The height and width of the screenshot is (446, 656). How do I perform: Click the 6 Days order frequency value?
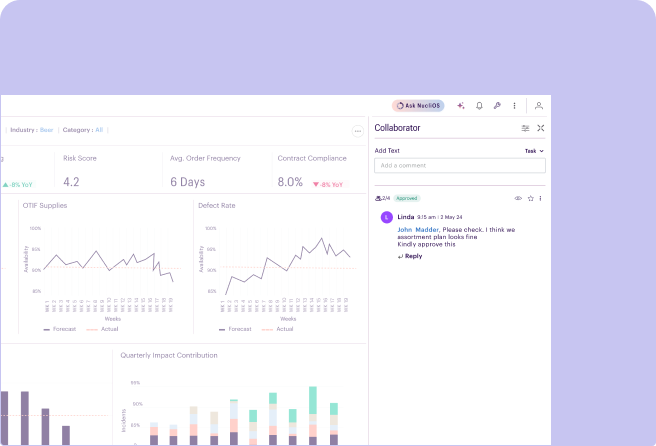tap(187, 182)
